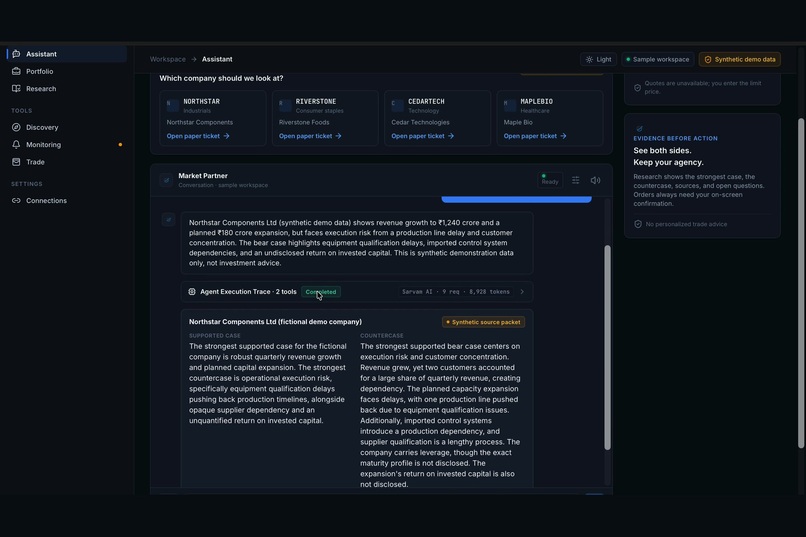The width and height of the screenshot is (806, 537).
Task: Click the 'Cedar Technologies' text
Action: pyautogui.click(x=420, y=122)
